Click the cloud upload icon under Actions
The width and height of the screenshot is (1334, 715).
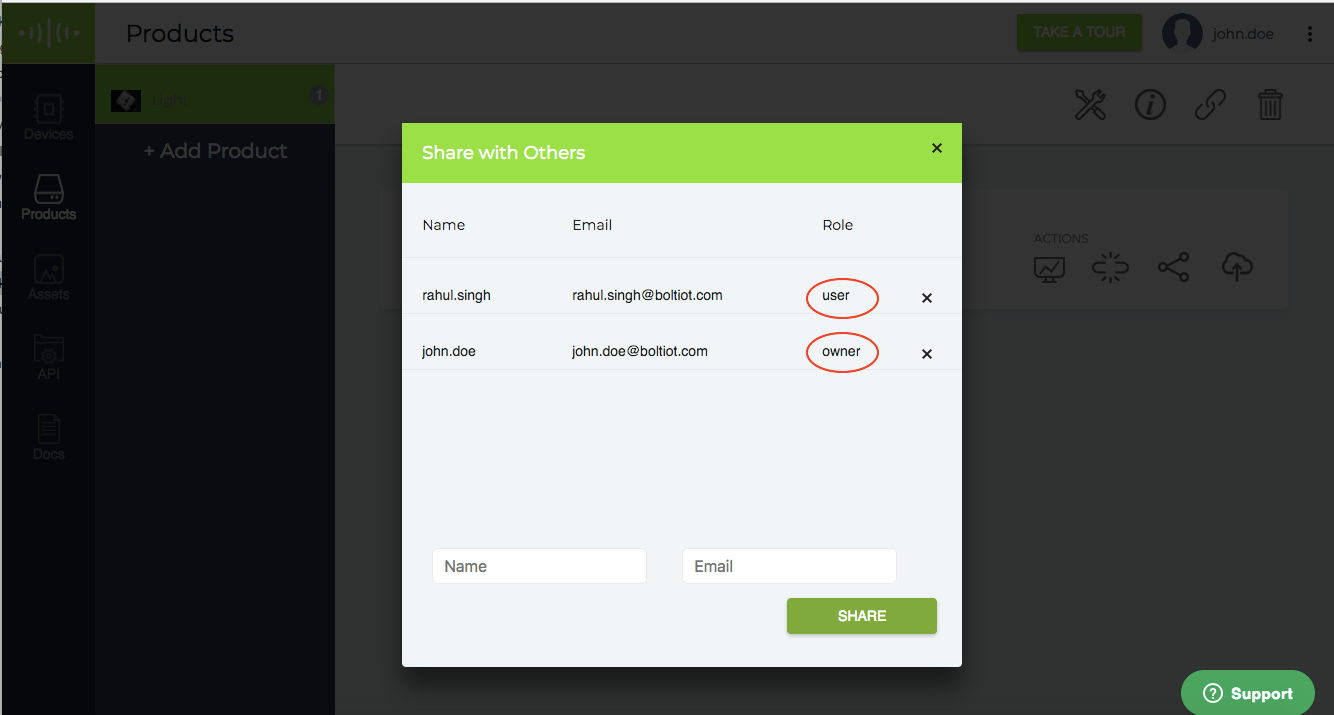pyautogui.click(x=1236, y=267)
